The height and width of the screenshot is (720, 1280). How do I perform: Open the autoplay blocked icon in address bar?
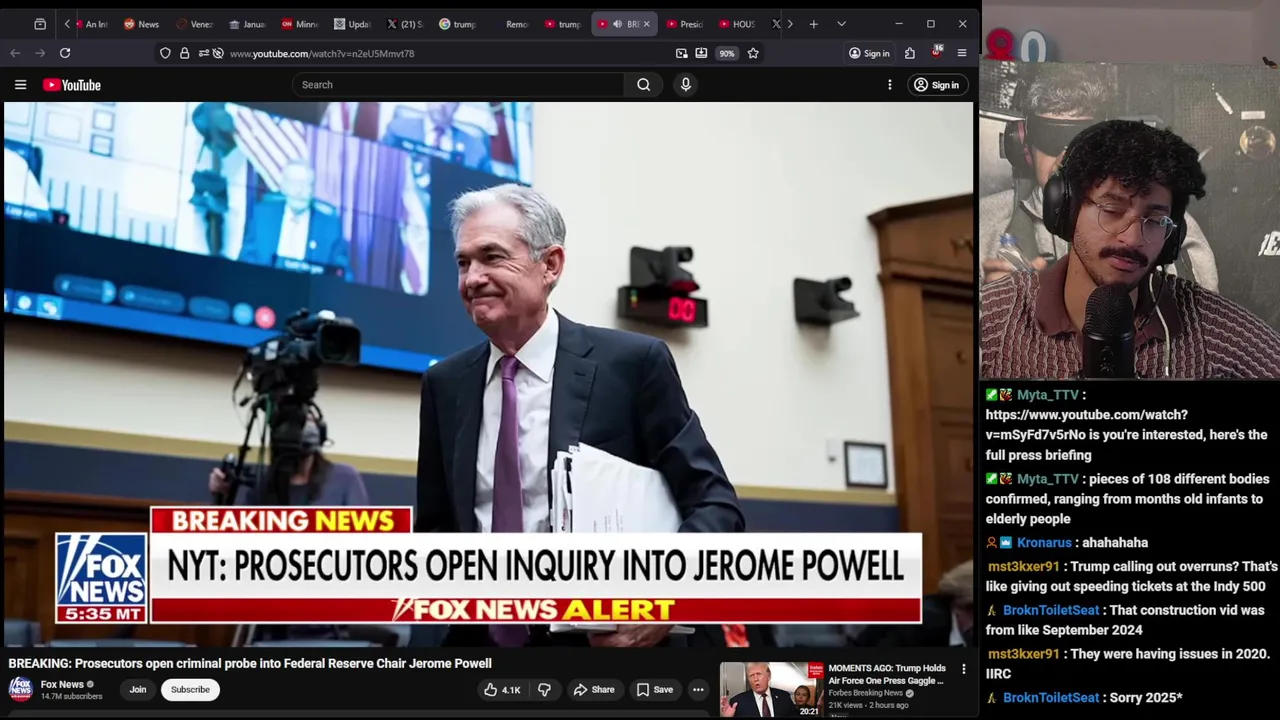coord(218,53)
